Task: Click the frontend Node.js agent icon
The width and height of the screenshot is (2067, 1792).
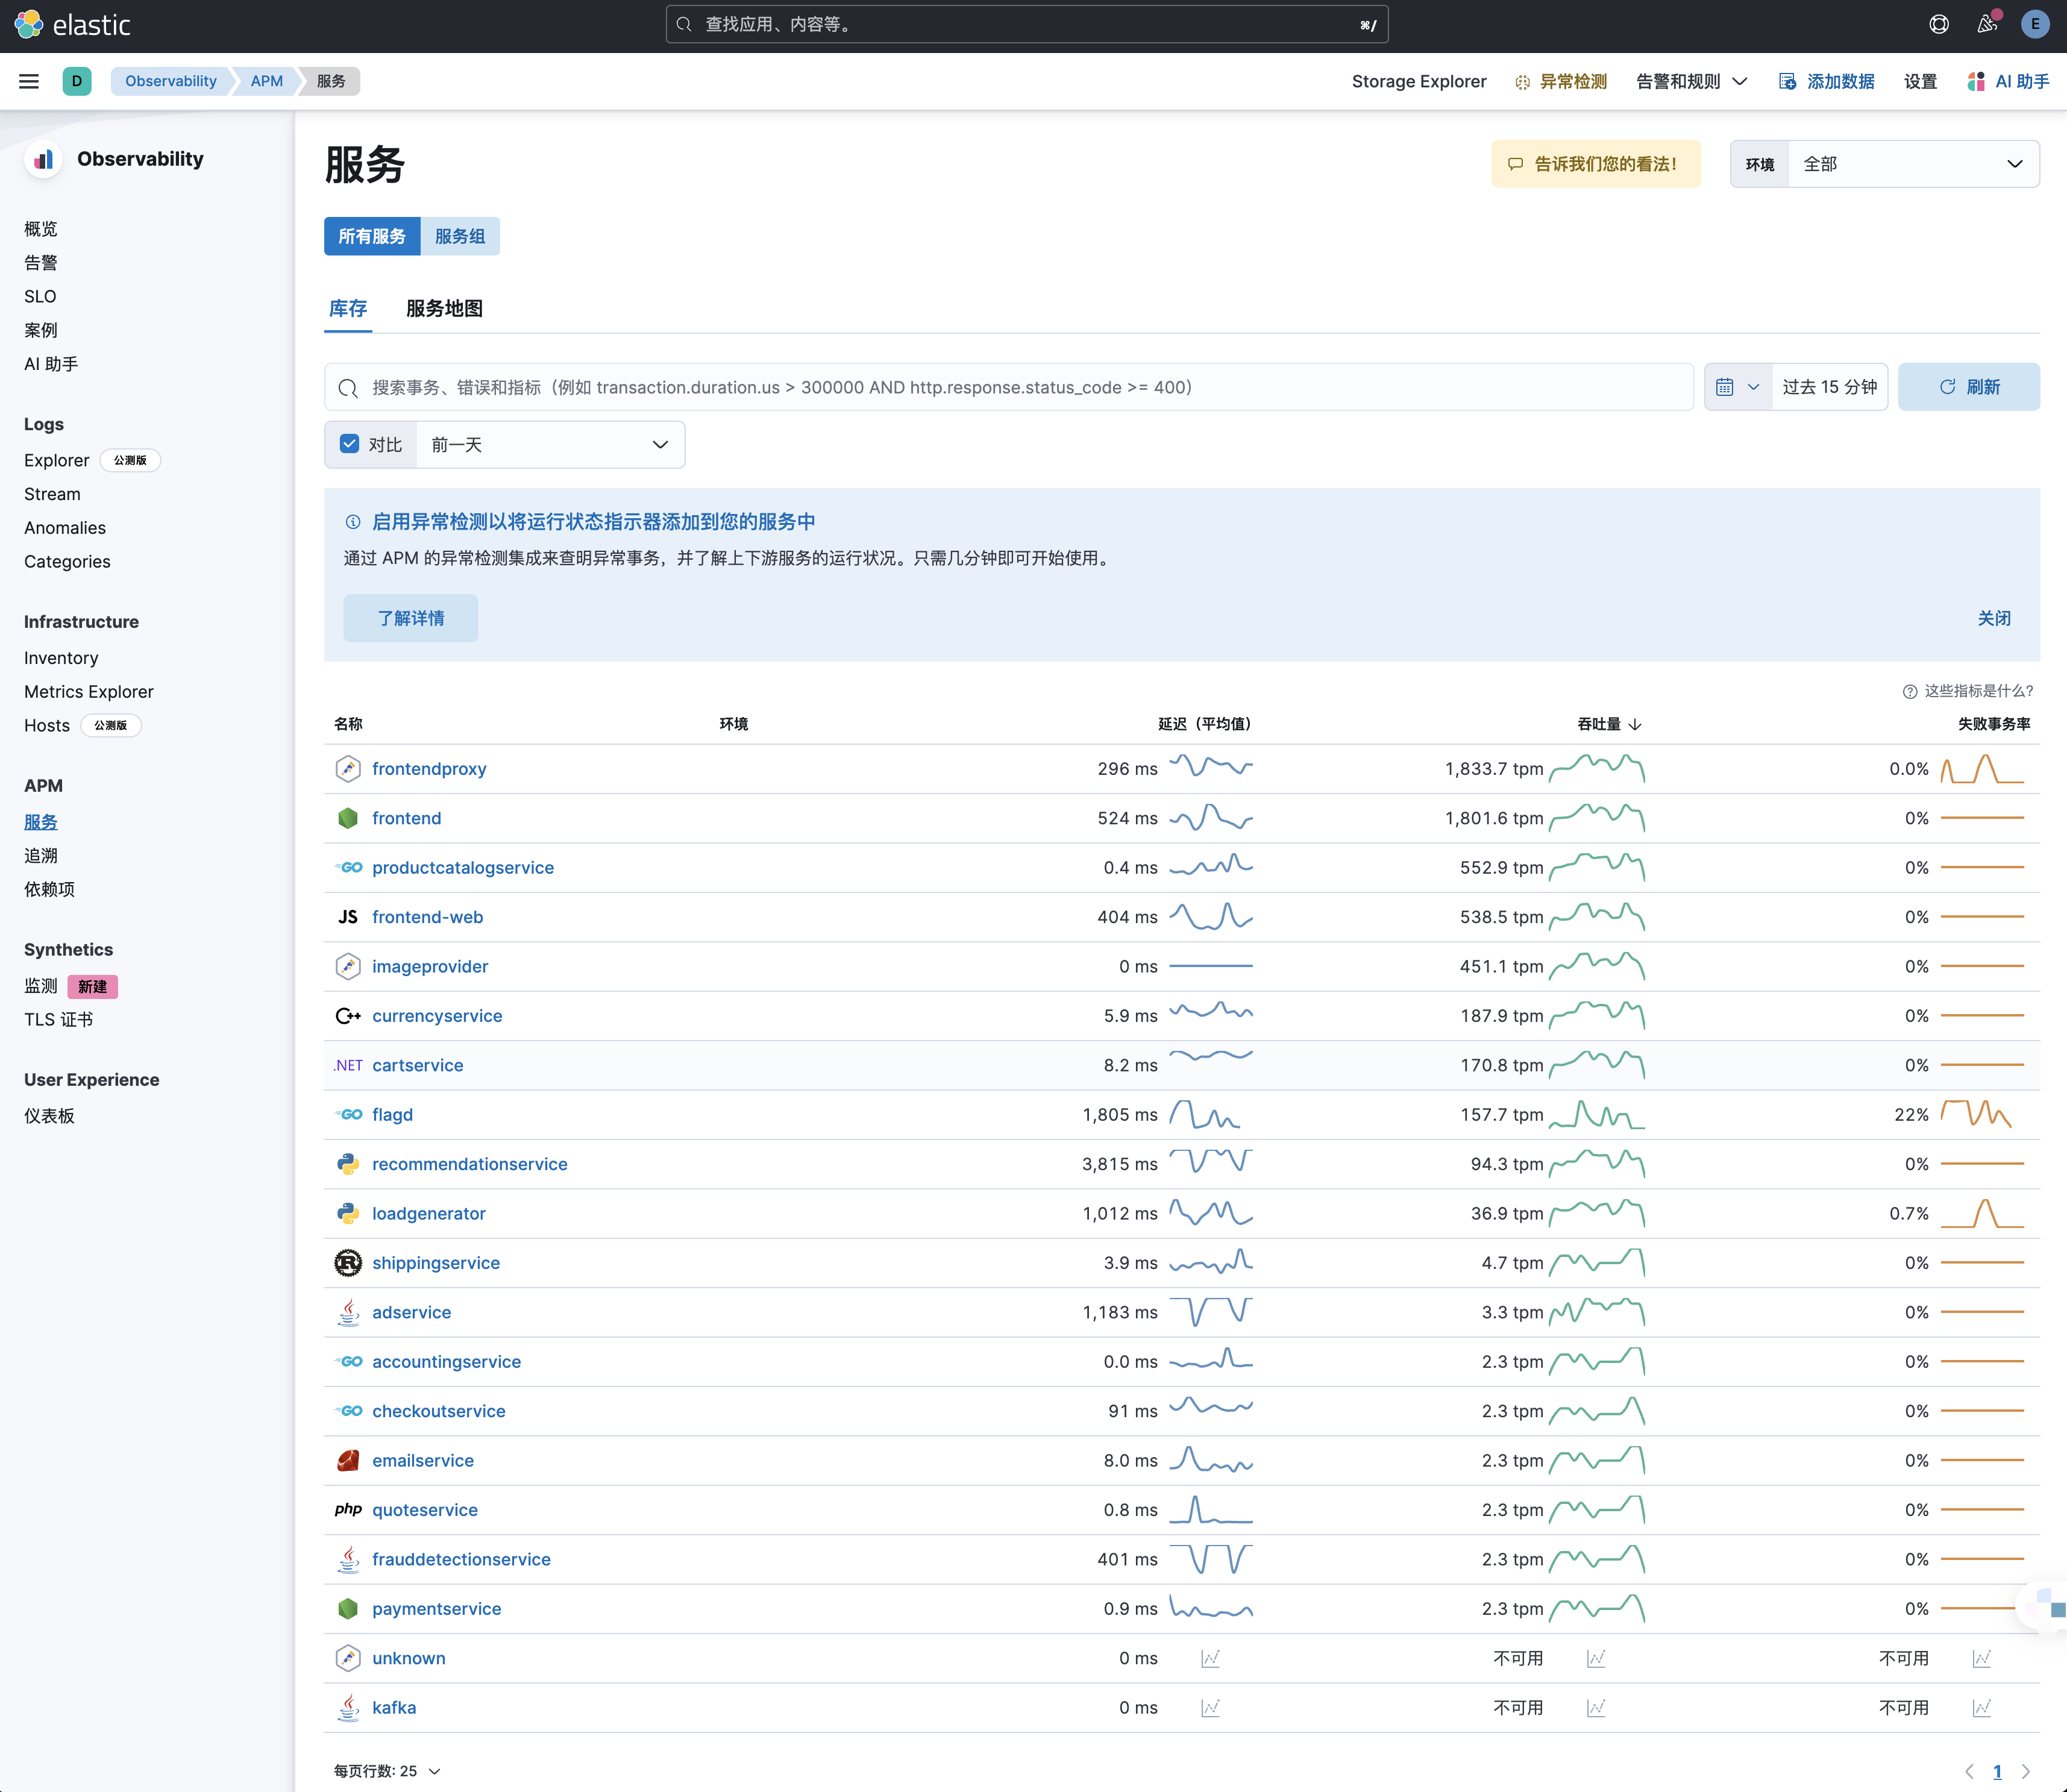Action: click(x=348, y=818)
